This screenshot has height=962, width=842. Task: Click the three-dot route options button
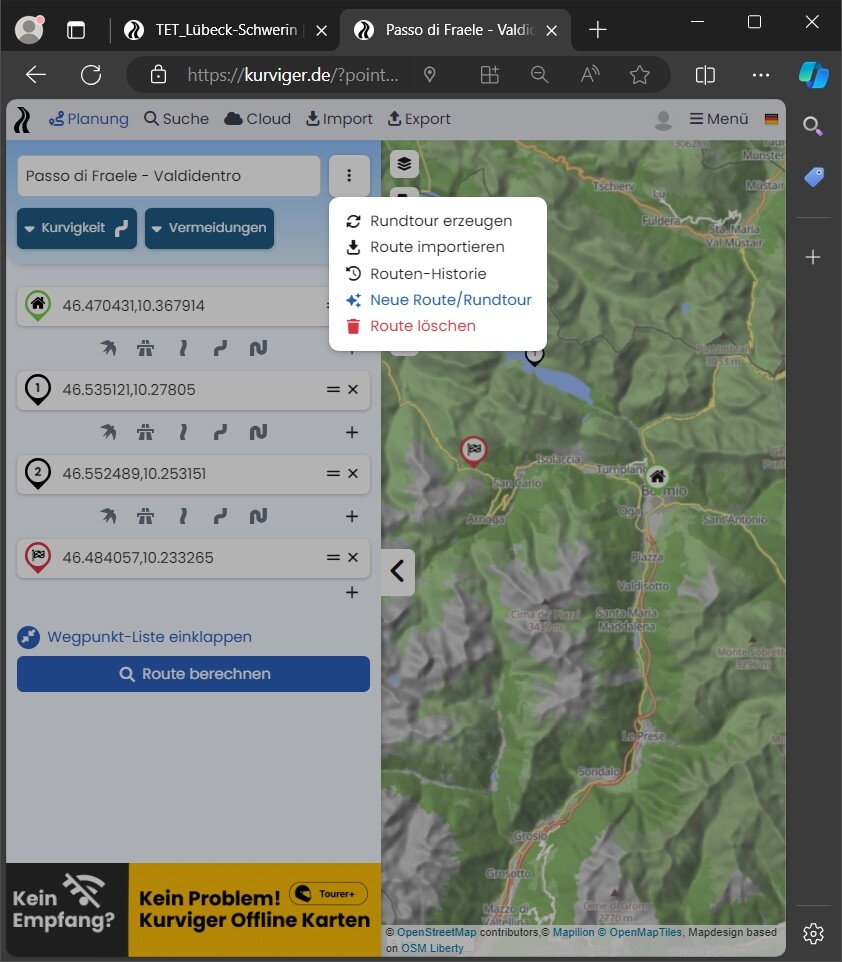(349, 176)
